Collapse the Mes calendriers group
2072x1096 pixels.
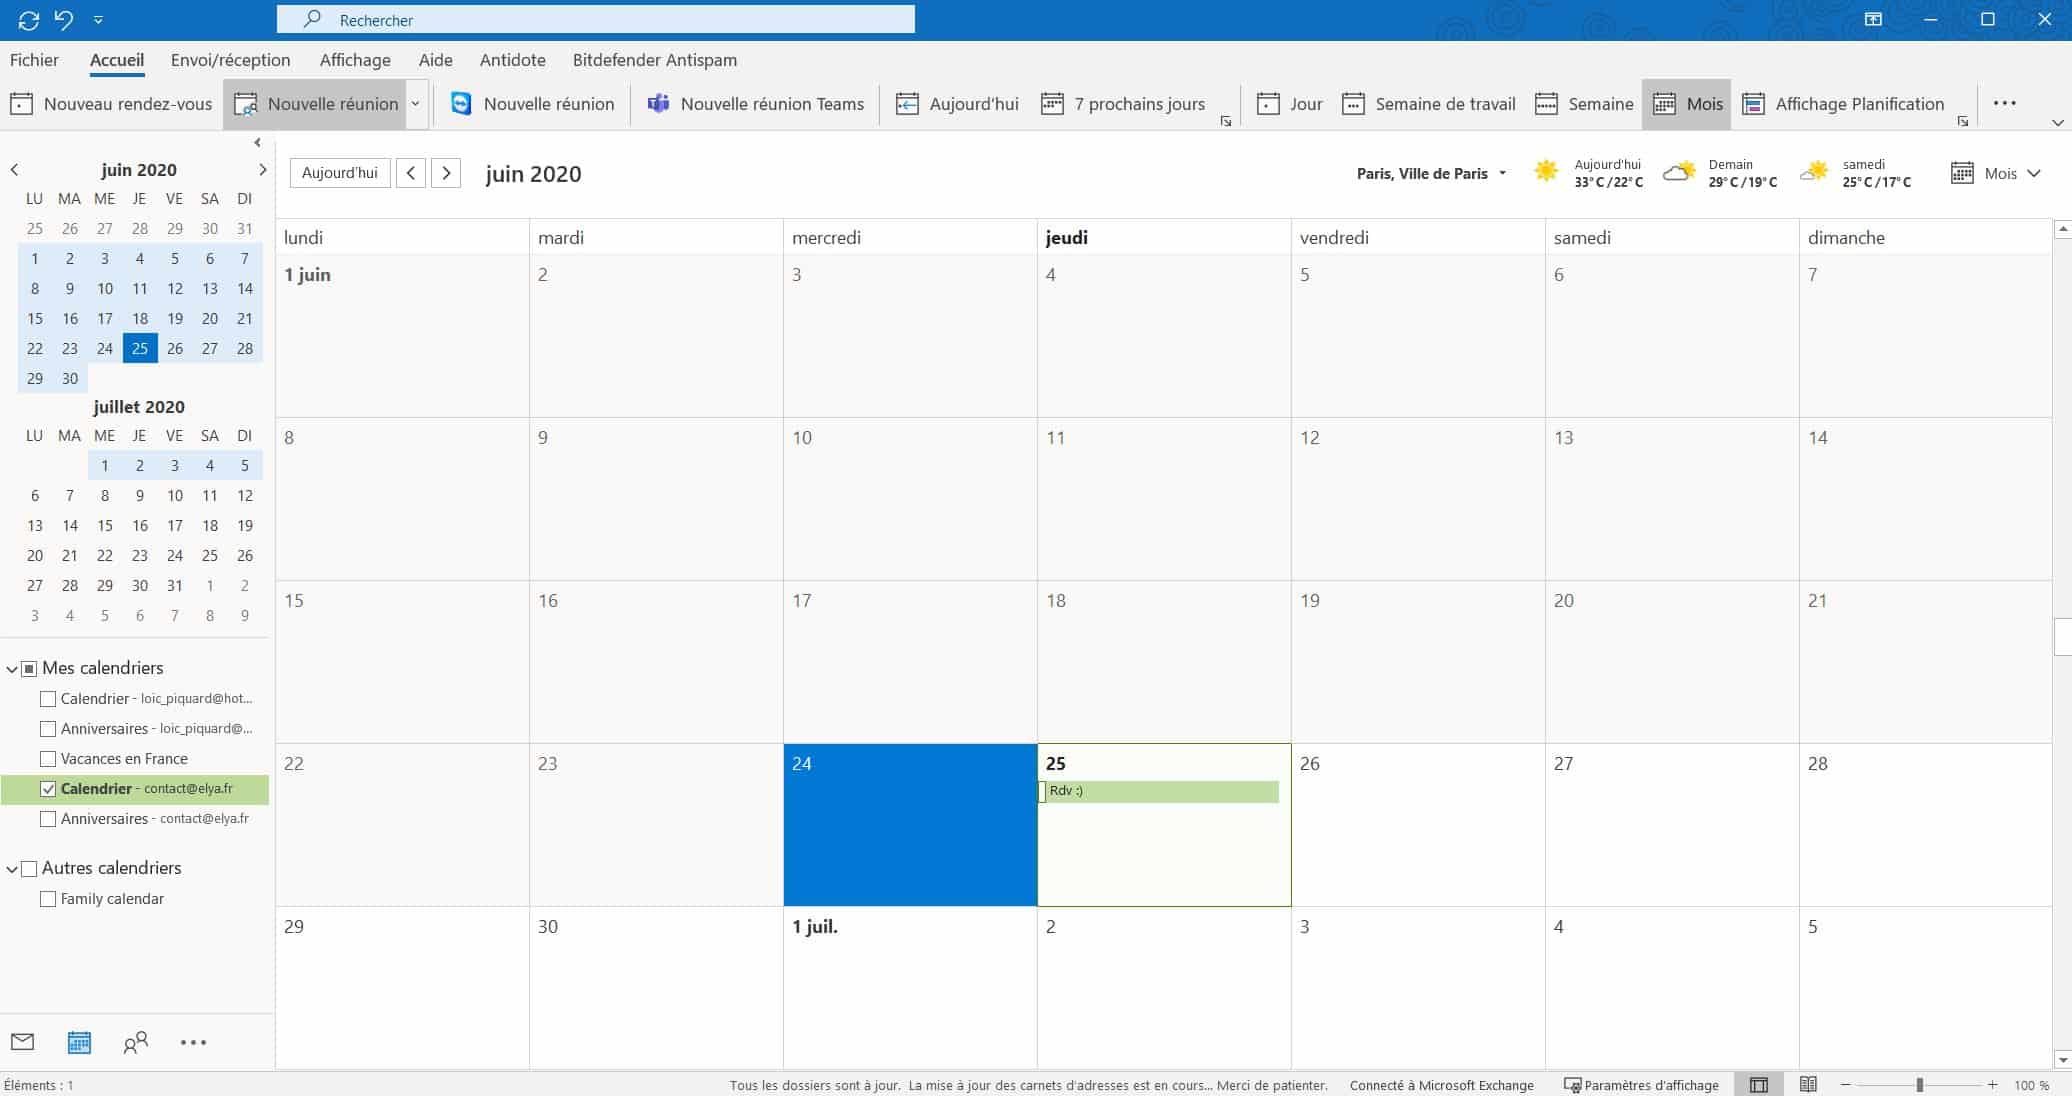coord(12,669)
